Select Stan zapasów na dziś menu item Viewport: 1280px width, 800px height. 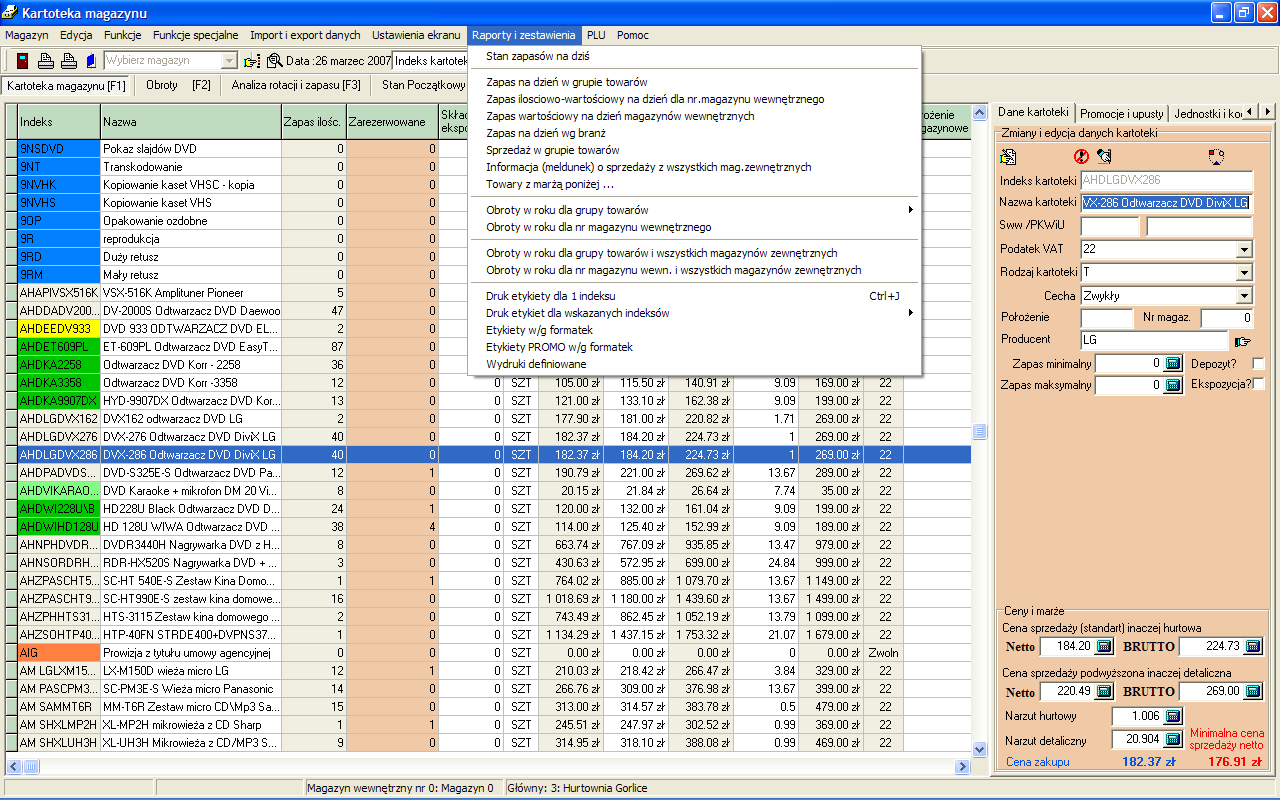[x=695, y=56]
